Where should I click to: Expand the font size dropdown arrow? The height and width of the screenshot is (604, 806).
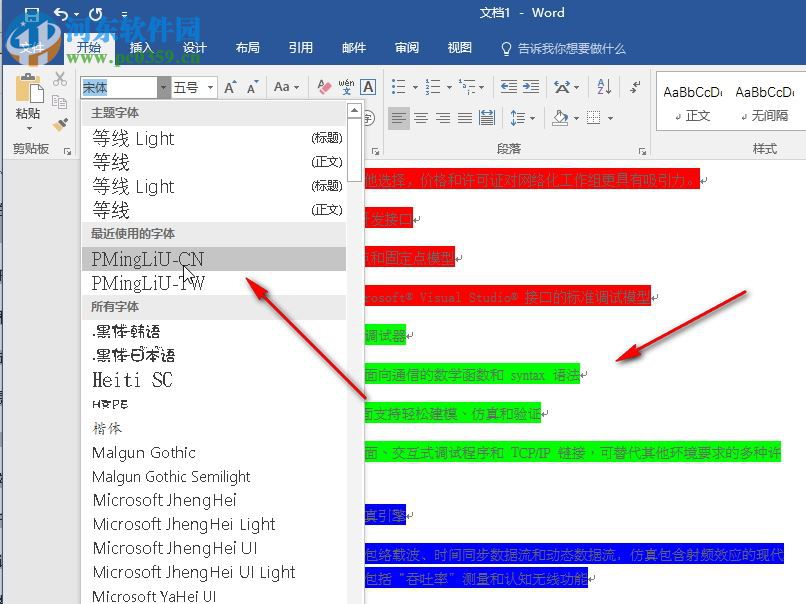210,87
